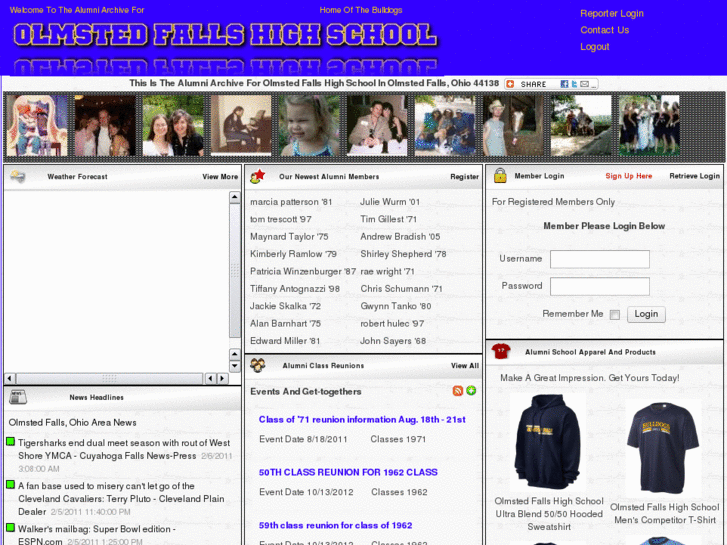The image size is (727, 545).
Task: Click the Member Login padlock icon
Action: click(x=500, y=175)
